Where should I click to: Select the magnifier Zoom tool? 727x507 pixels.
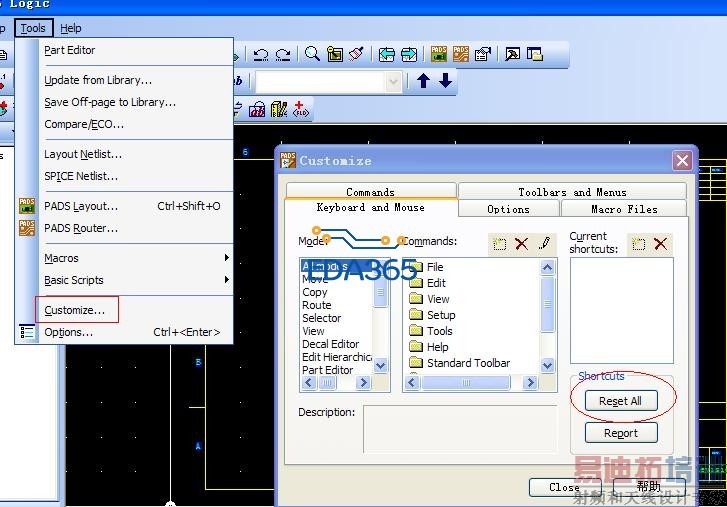tap(312, 54)
